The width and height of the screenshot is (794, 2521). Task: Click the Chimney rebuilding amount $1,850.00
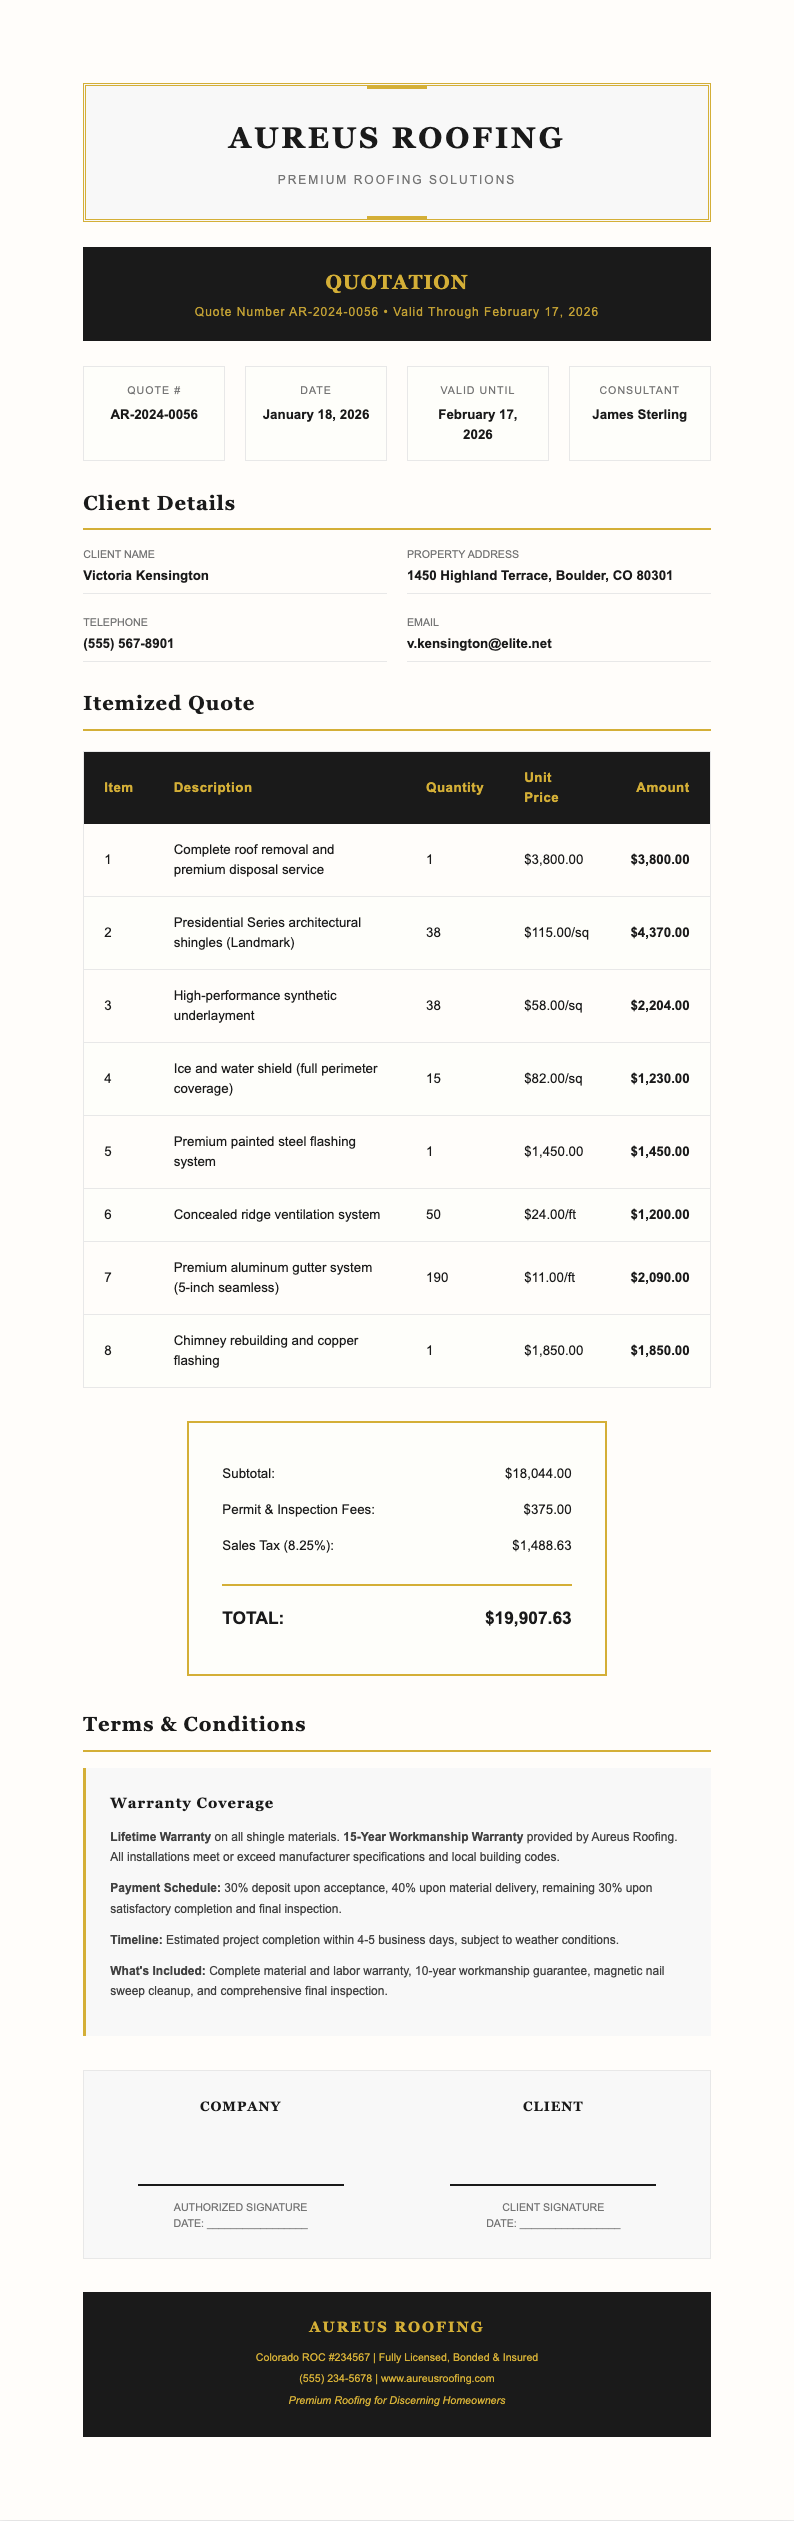click(659, 1350)
